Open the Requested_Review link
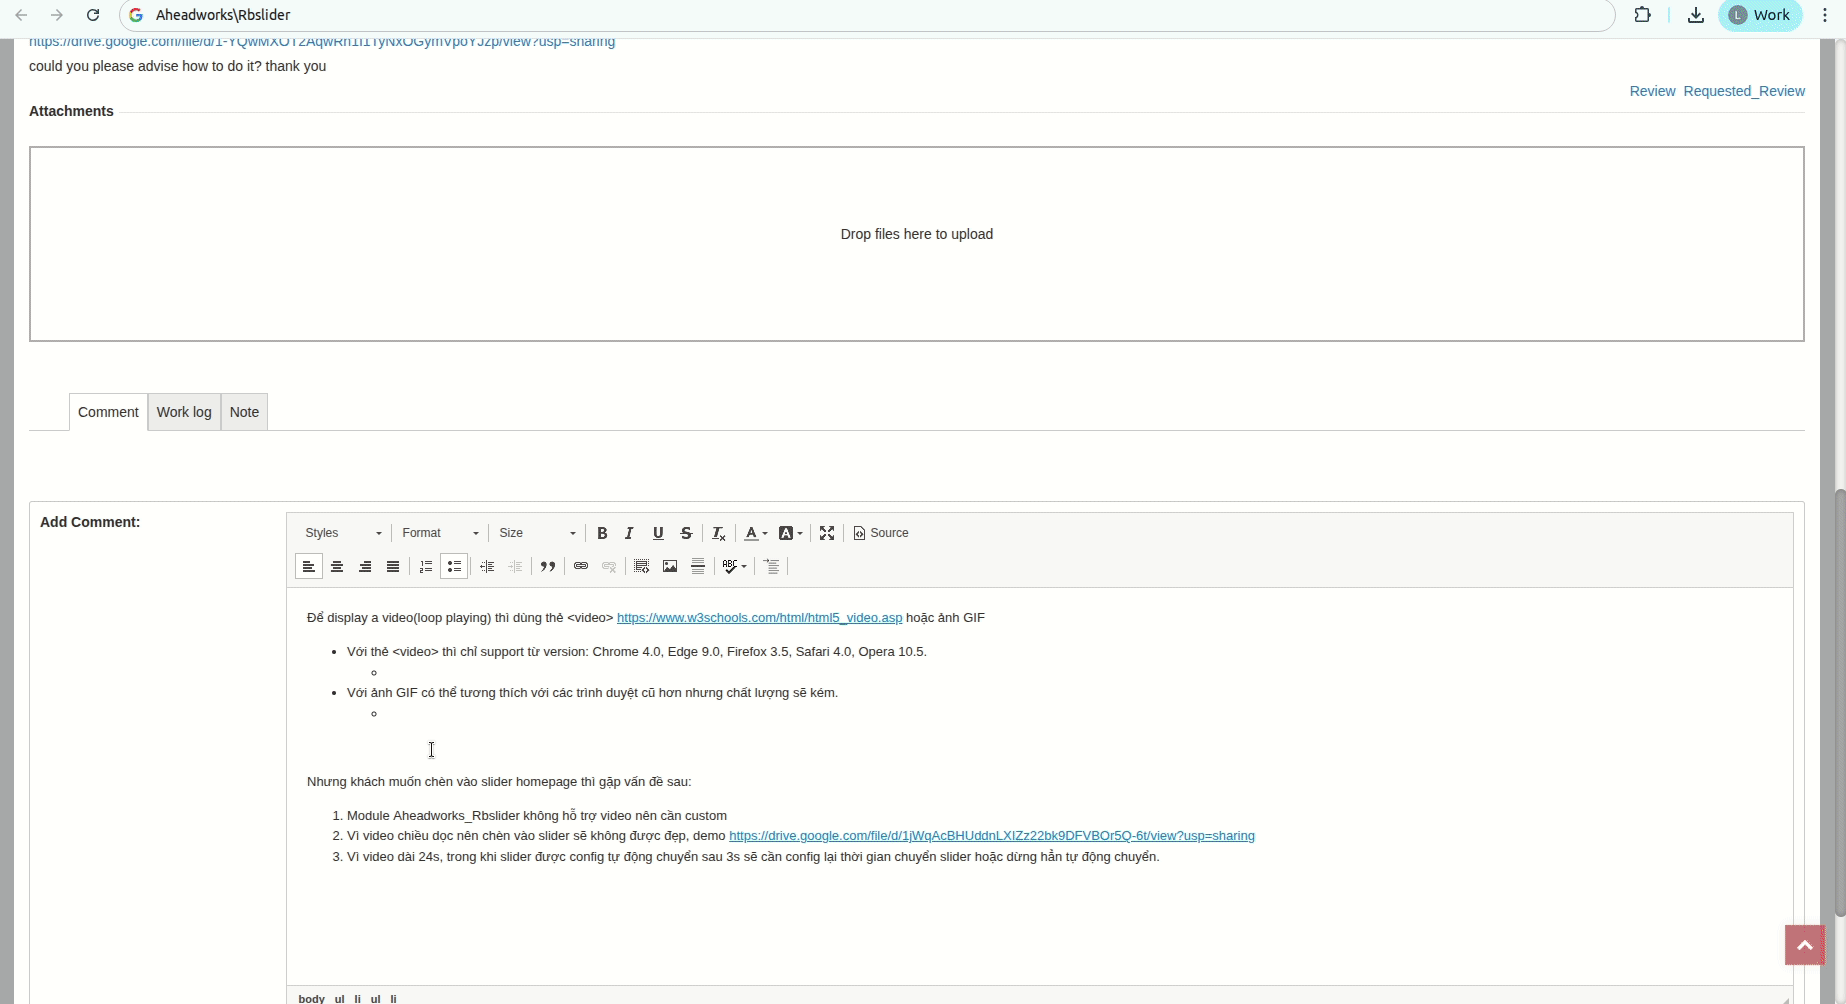1846x1004 pixels. [1744, 91]
